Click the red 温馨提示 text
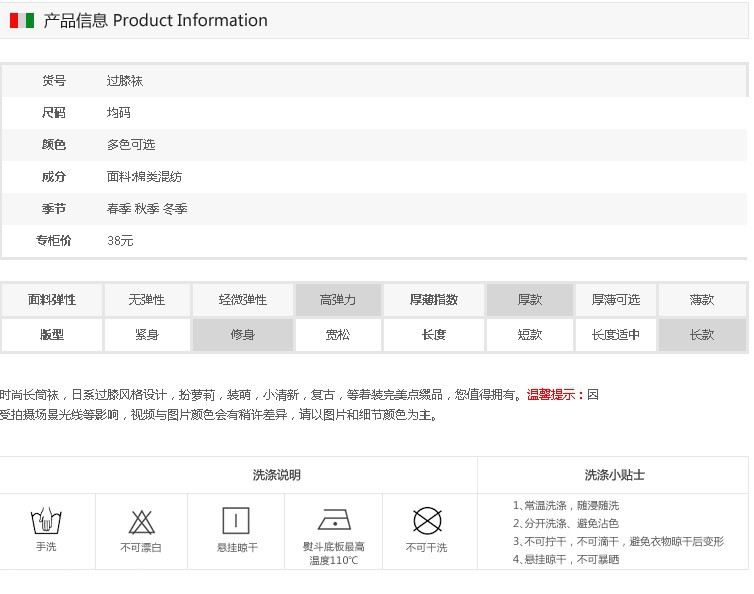754x594 pixels. pyautogui.click(x=555, y=395)
